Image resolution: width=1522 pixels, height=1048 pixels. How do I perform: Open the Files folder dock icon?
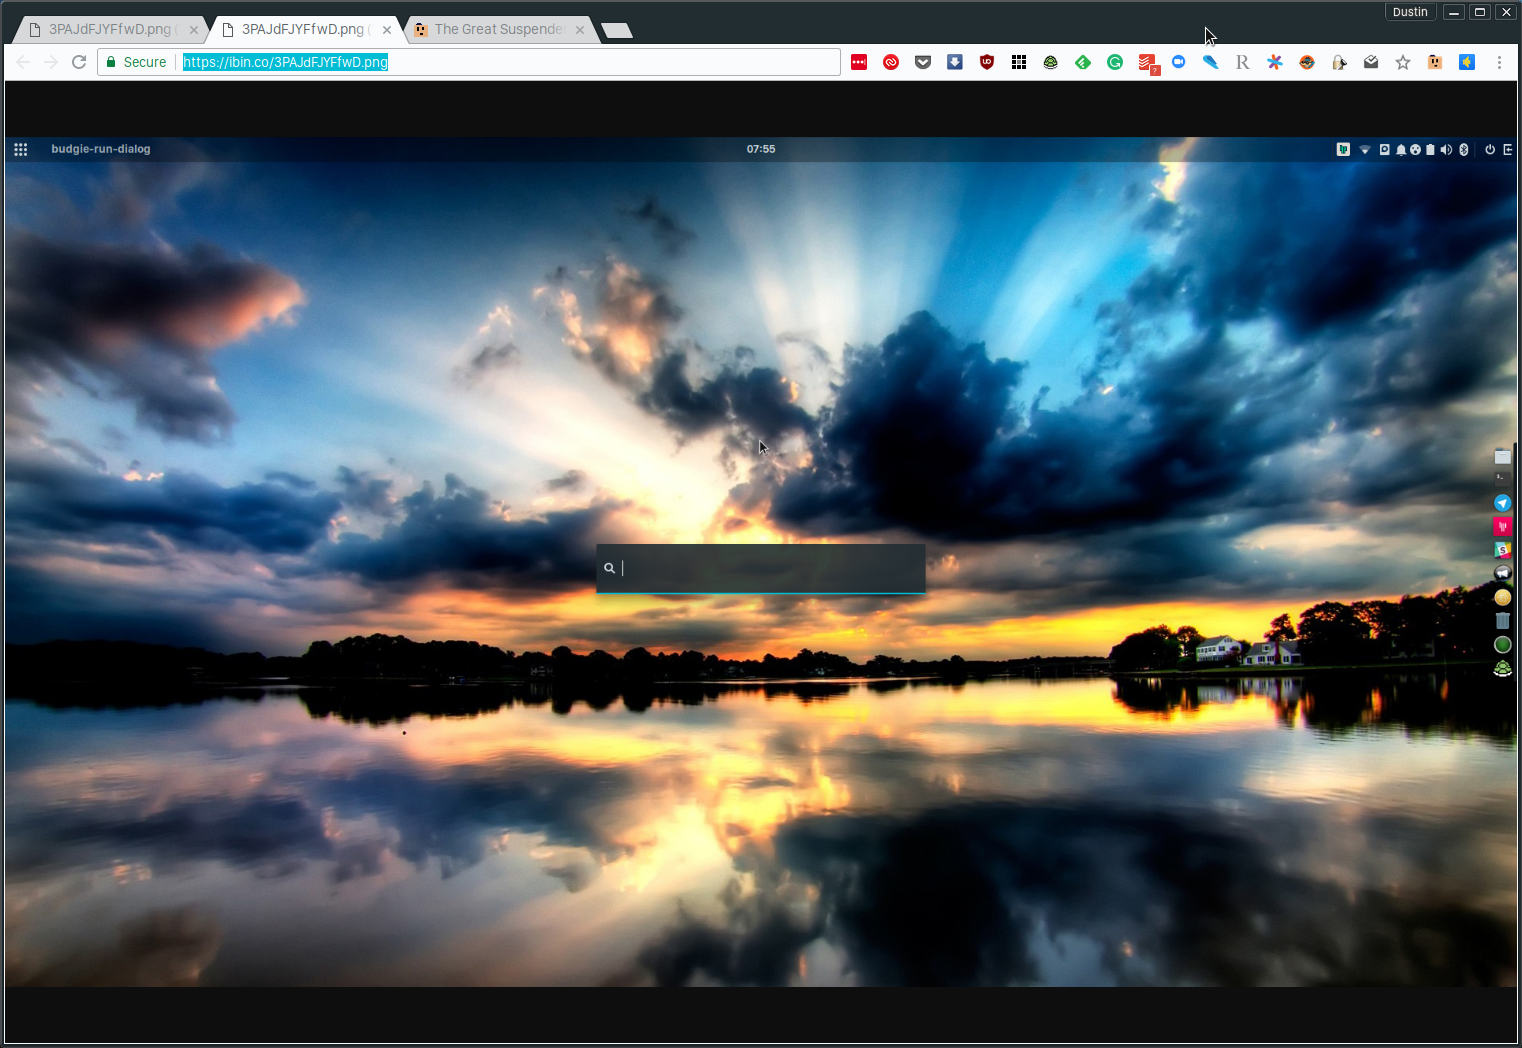coord(1502,457)
